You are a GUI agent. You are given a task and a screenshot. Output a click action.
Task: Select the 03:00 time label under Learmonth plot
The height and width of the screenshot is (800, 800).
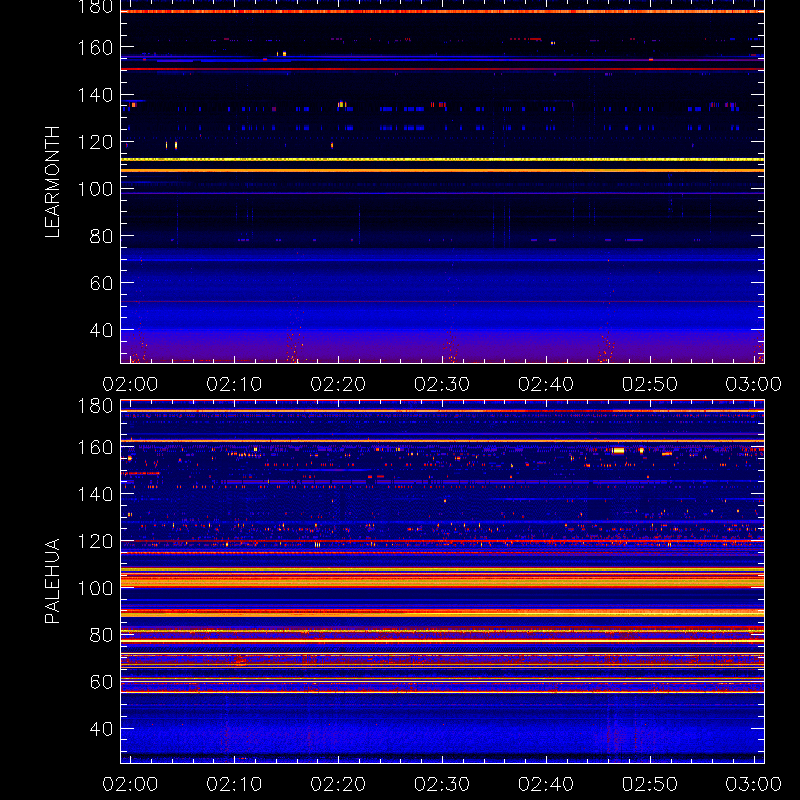click(x=754, y=384)
